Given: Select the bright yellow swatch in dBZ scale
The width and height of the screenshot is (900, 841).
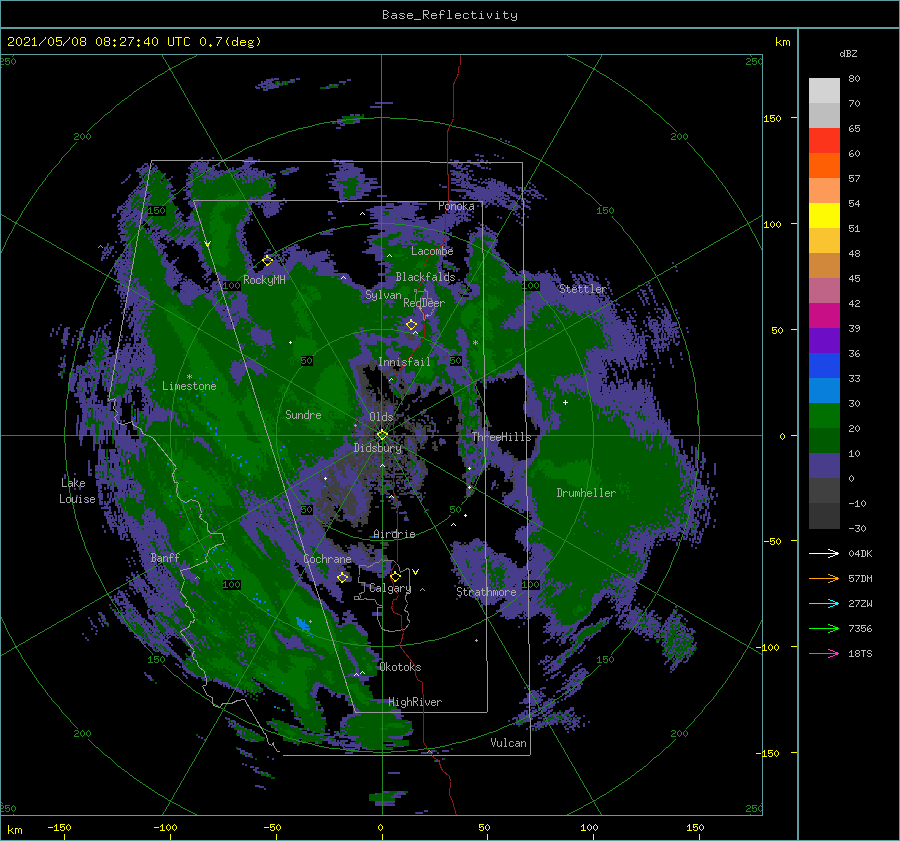Looking at the screenshot, I should pos(824,215).
